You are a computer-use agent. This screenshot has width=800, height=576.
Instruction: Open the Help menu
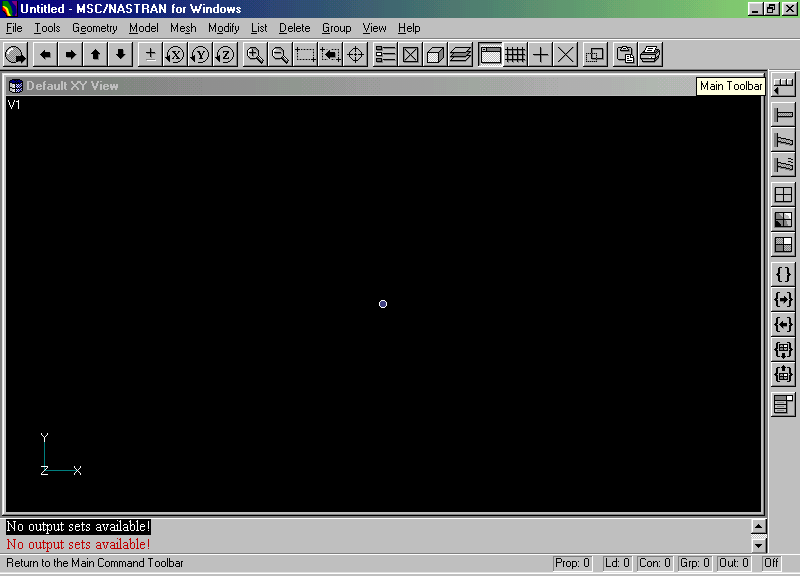[x=409, y=28]
